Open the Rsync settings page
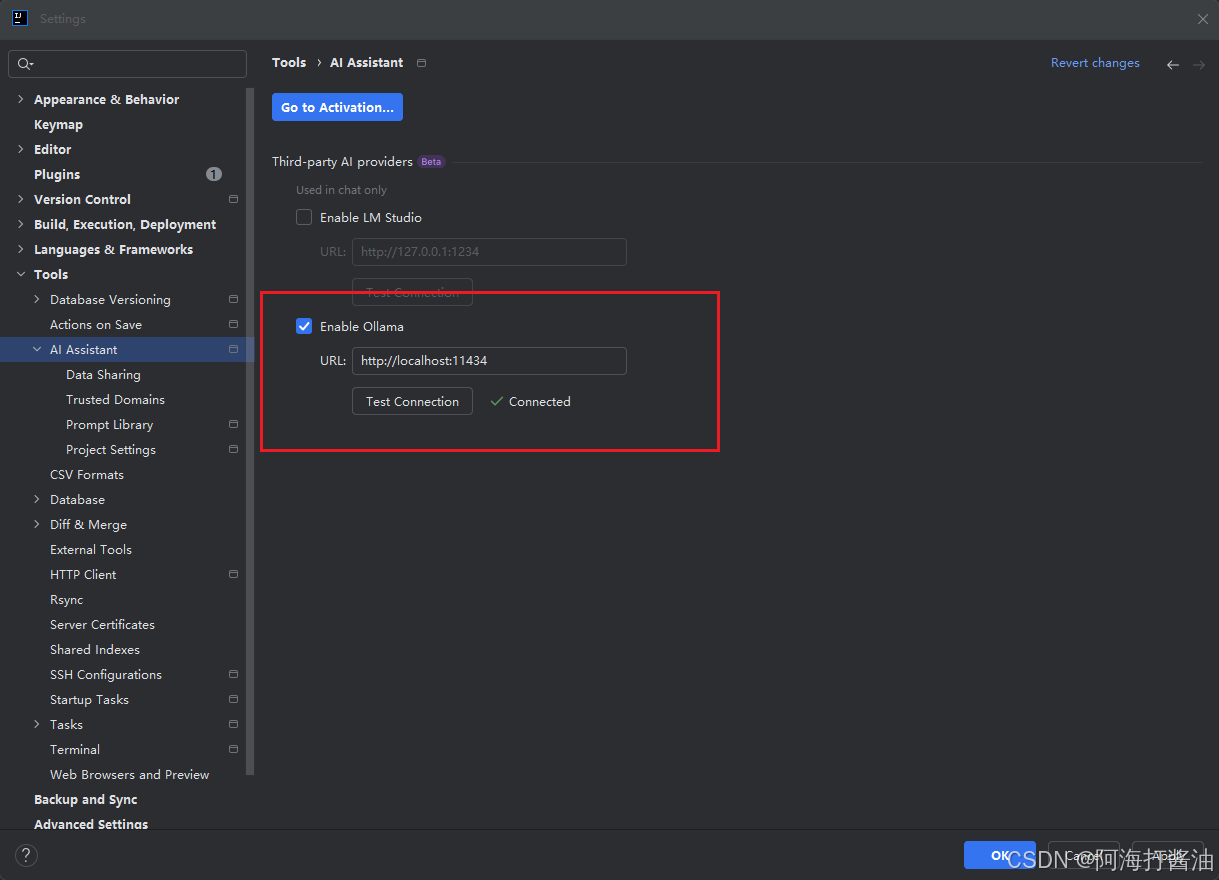This screenshot has width=1219, height=880. pyautogui.click(x=67, y=599)
